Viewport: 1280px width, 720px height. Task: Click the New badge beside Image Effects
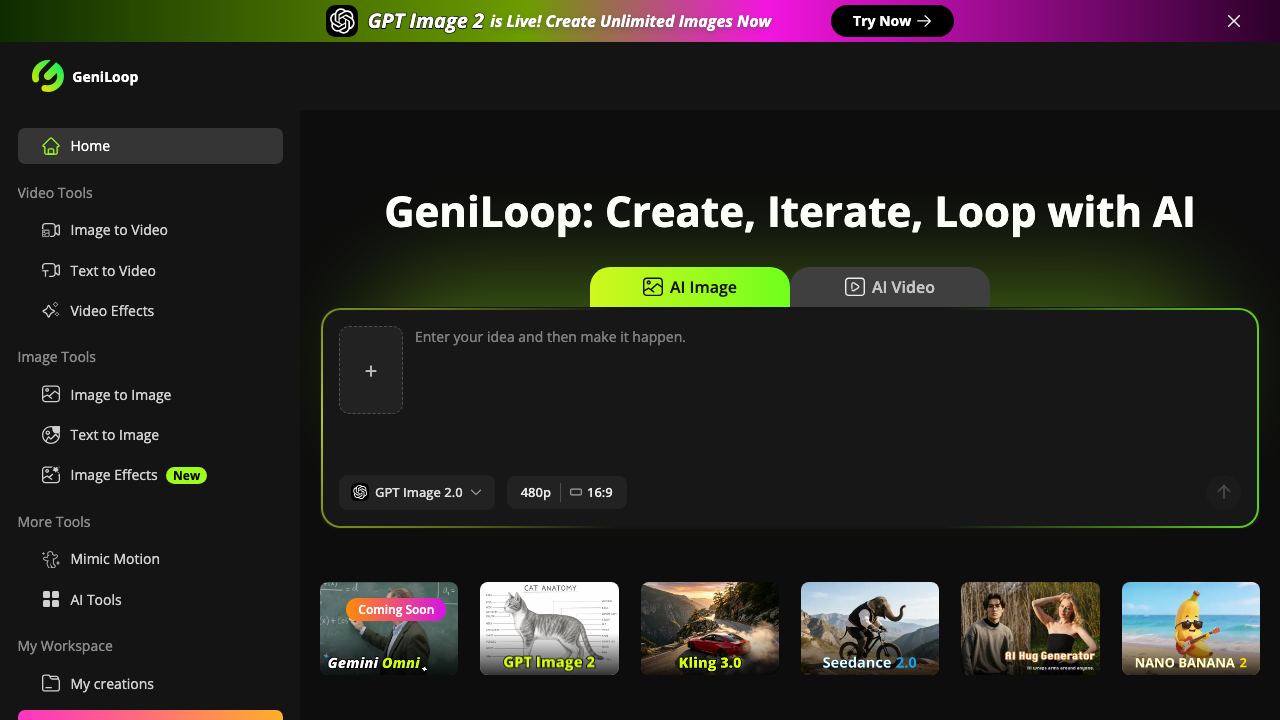187,475
